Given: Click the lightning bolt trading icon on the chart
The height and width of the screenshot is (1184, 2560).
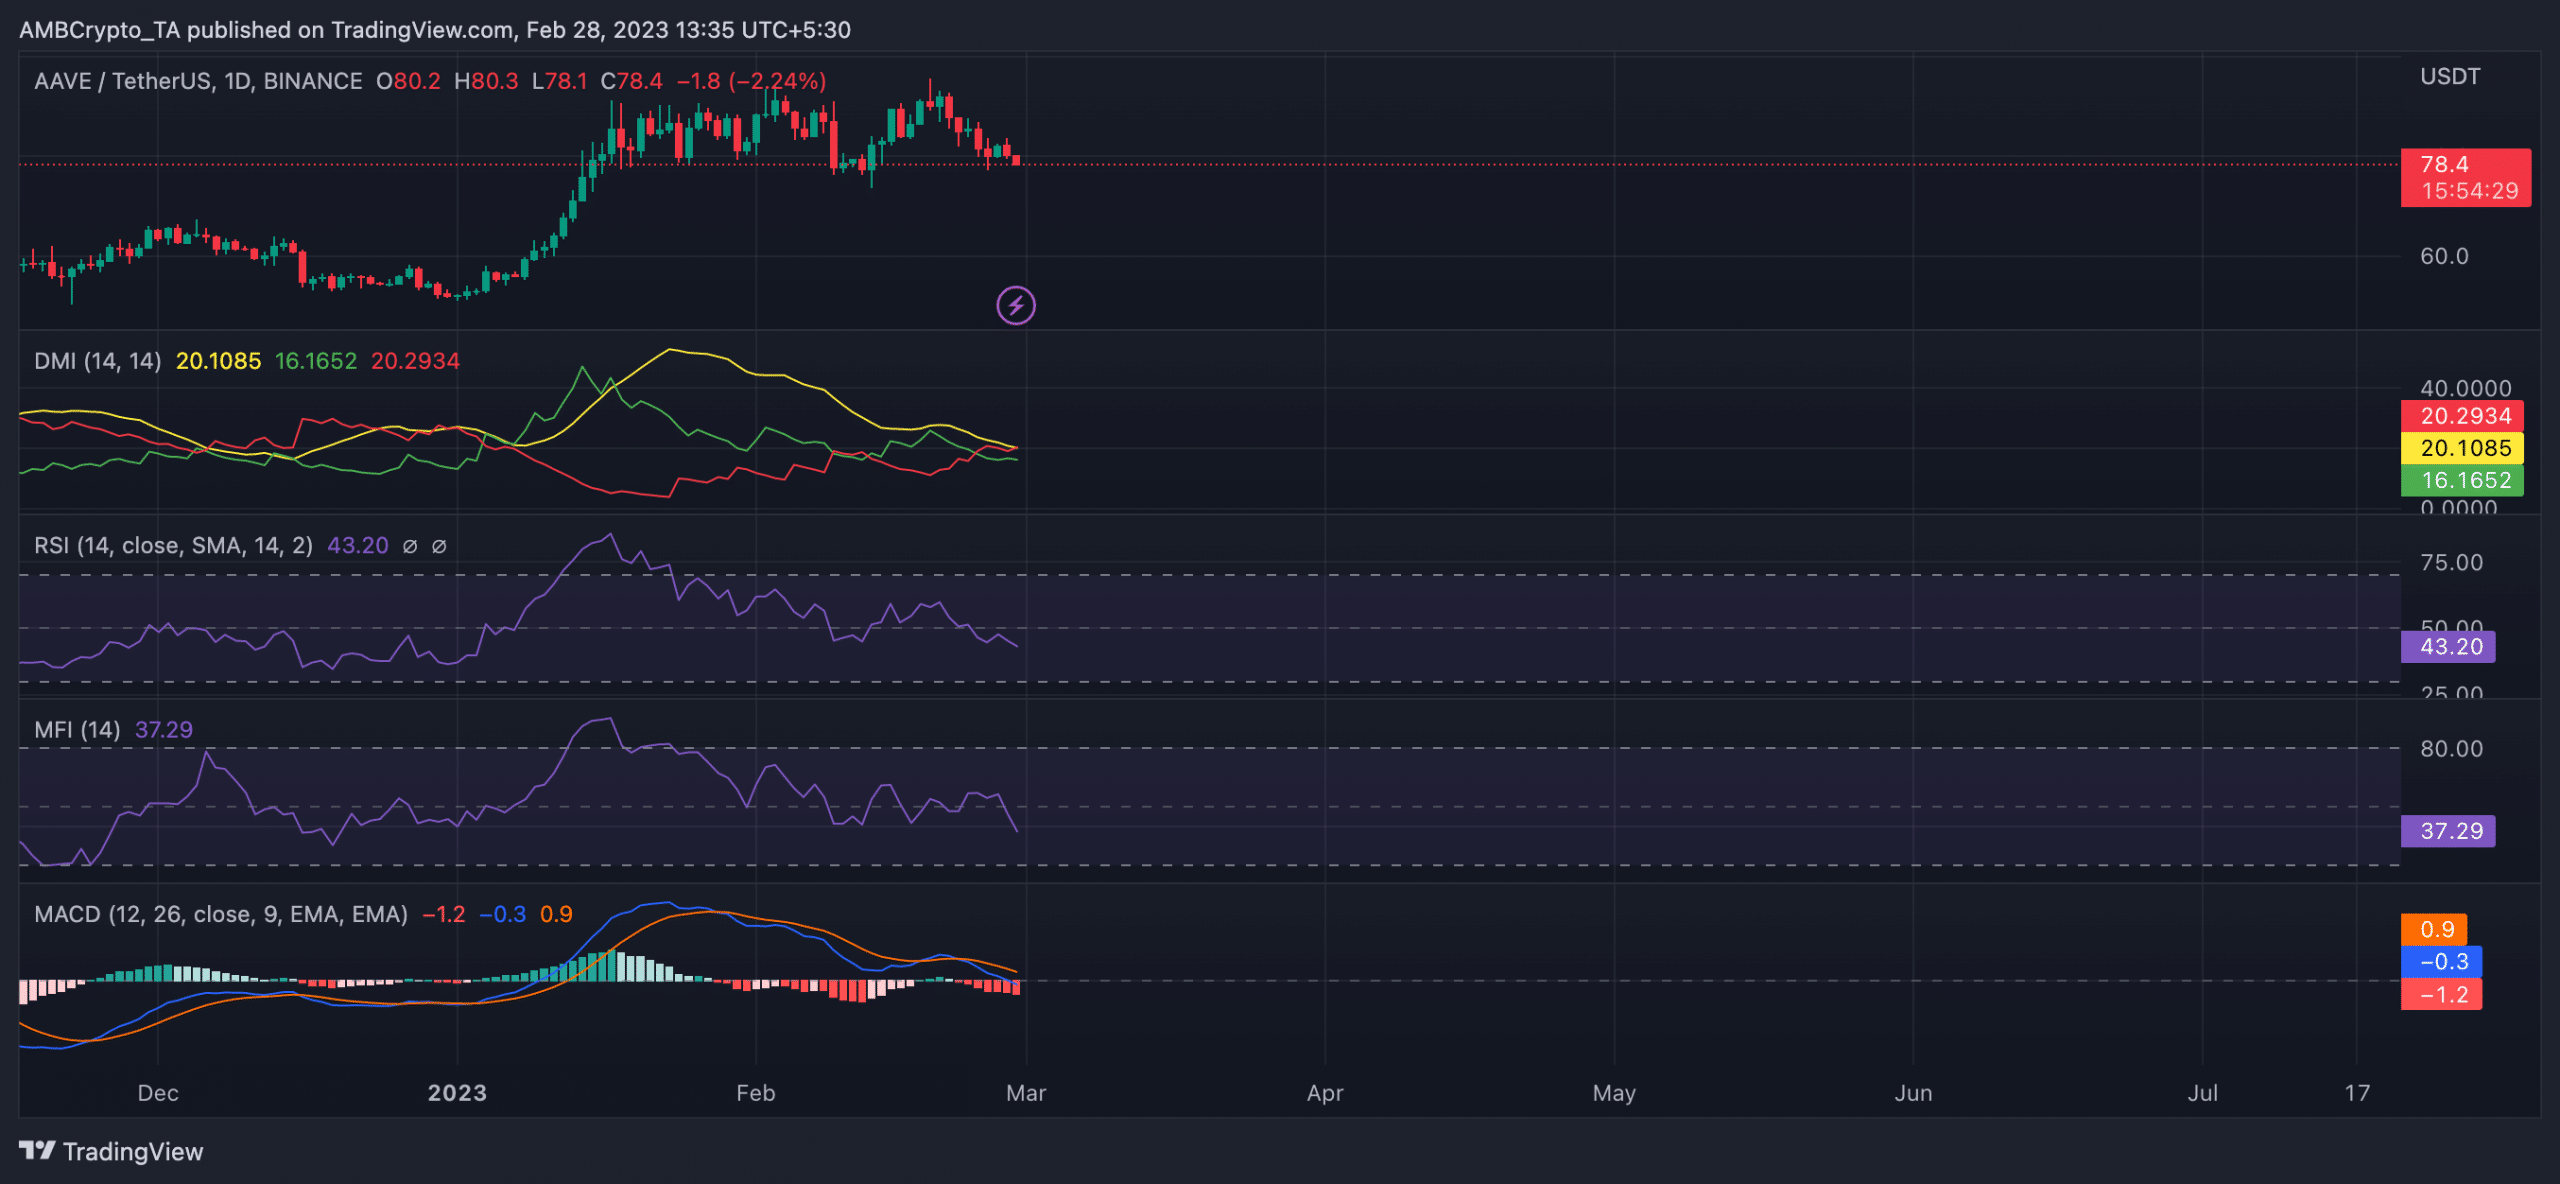Looking at the screenshot, I should pyautogui.click(x=1015, y=306).
